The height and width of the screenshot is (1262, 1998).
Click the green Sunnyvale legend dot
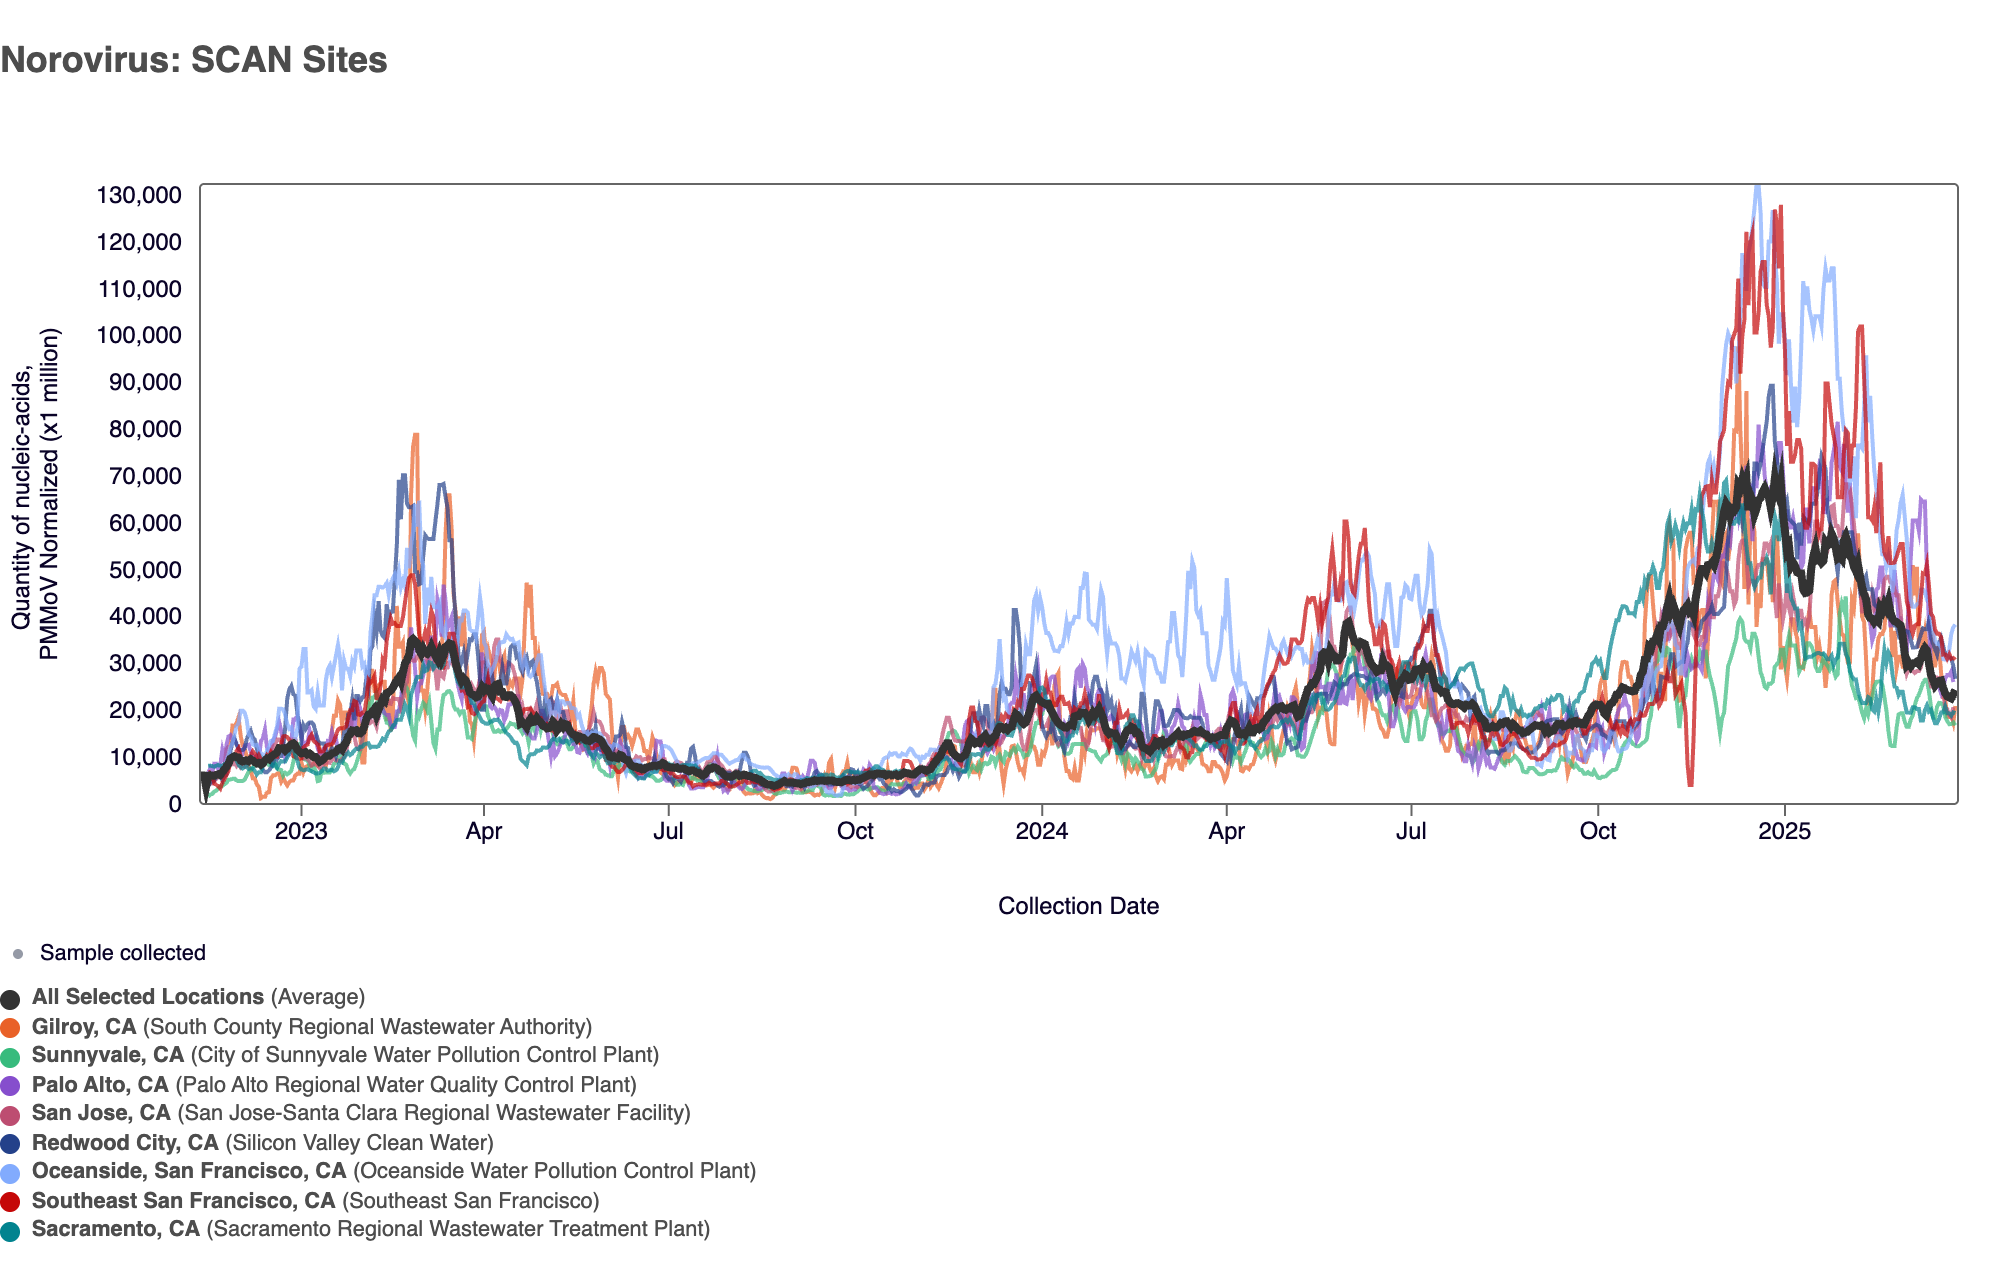pyautogui.click(x=11, y=1057)
